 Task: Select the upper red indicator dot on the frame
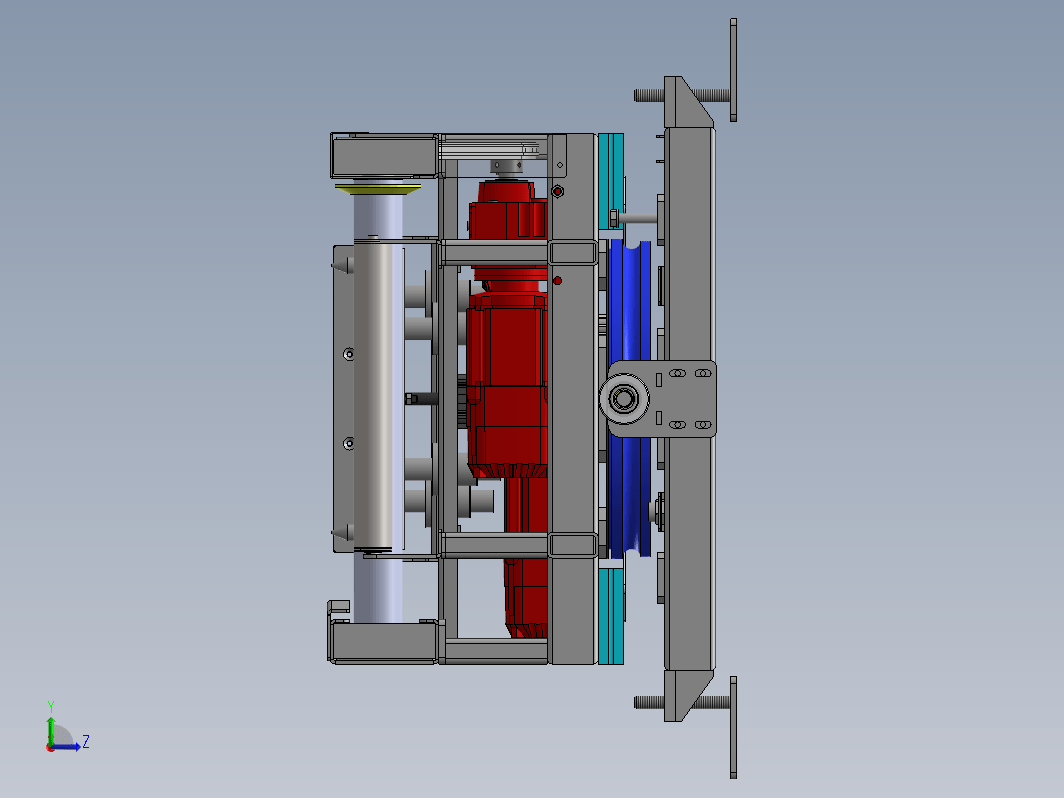558,192
